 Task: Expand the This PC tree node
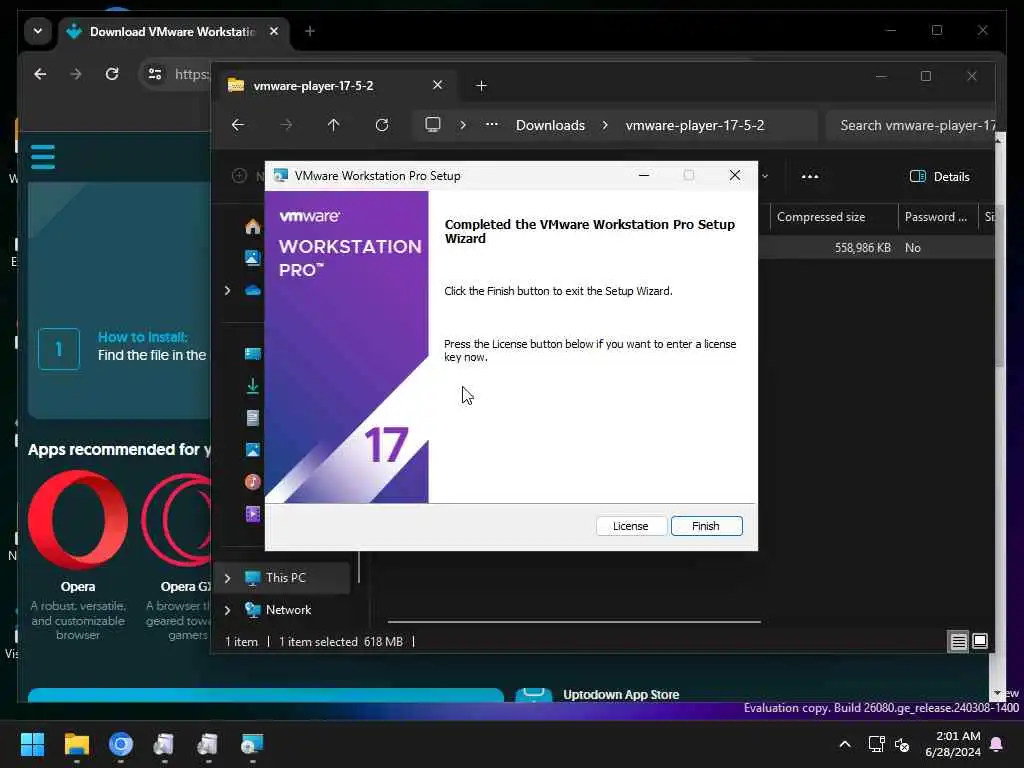227,578
